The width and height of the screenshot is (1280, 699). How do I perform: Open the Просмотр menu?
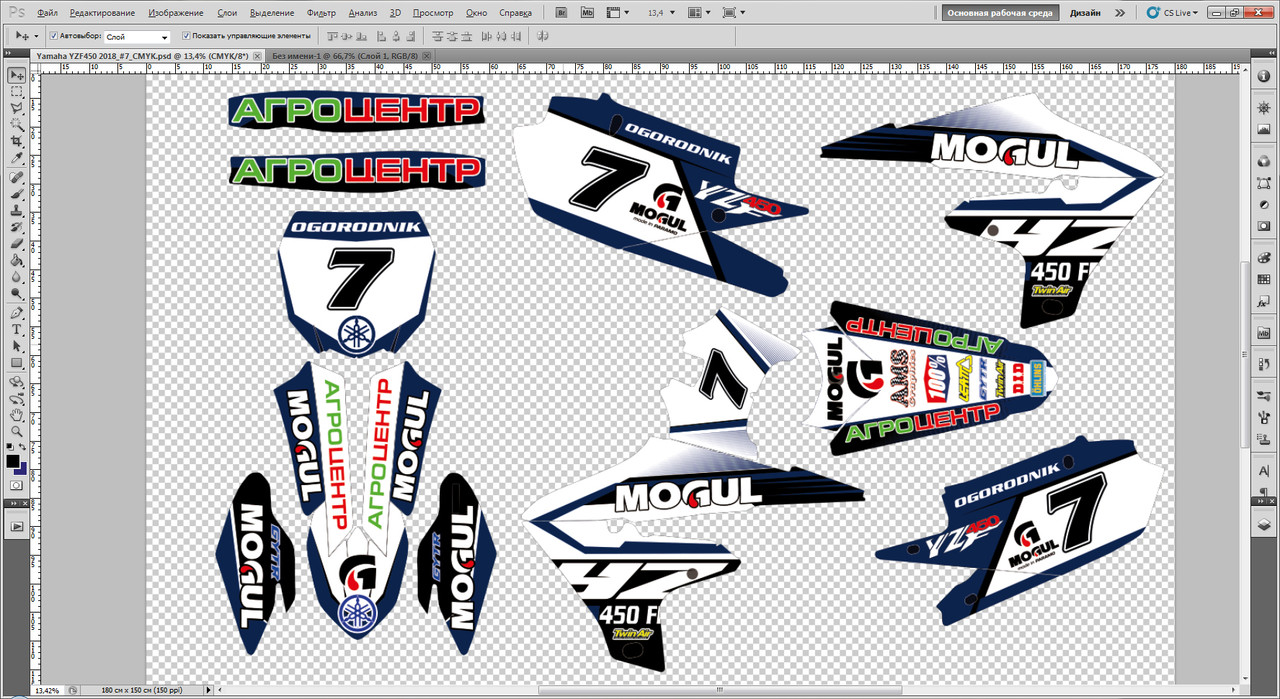tap(432, 13)
